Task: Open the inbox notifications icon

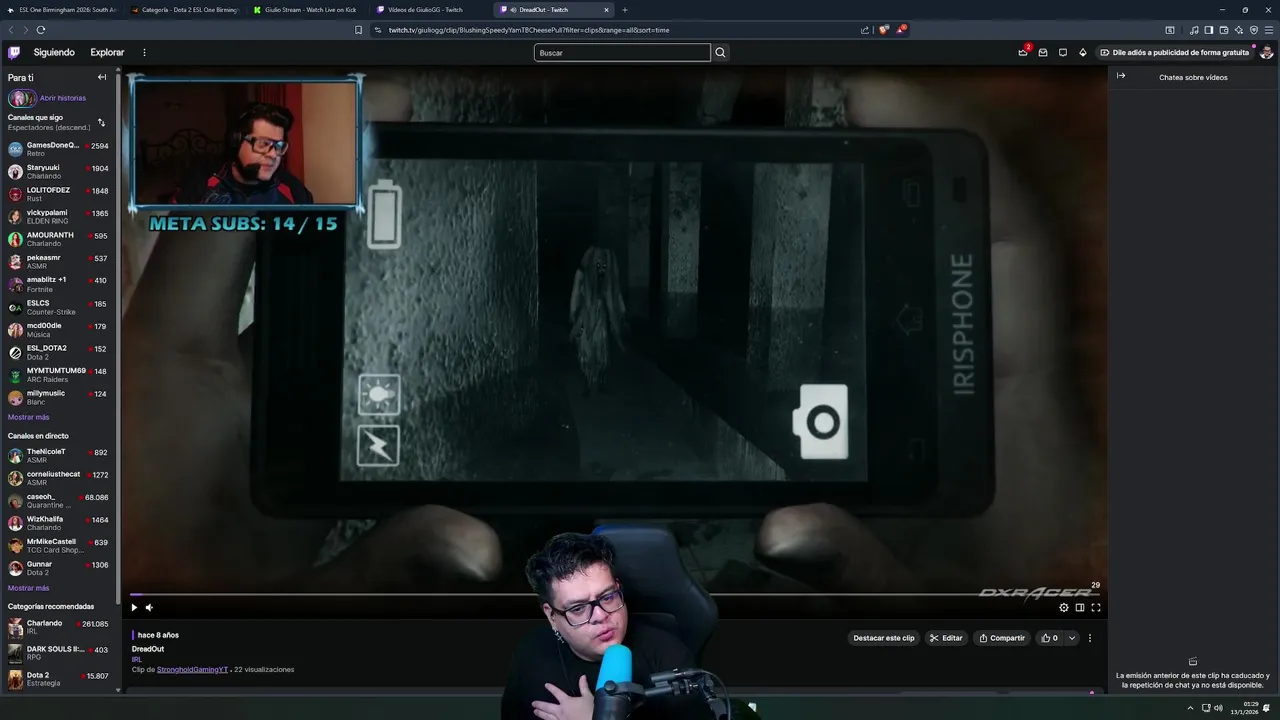Action: pyautogui.click(x=1043, y=52)
